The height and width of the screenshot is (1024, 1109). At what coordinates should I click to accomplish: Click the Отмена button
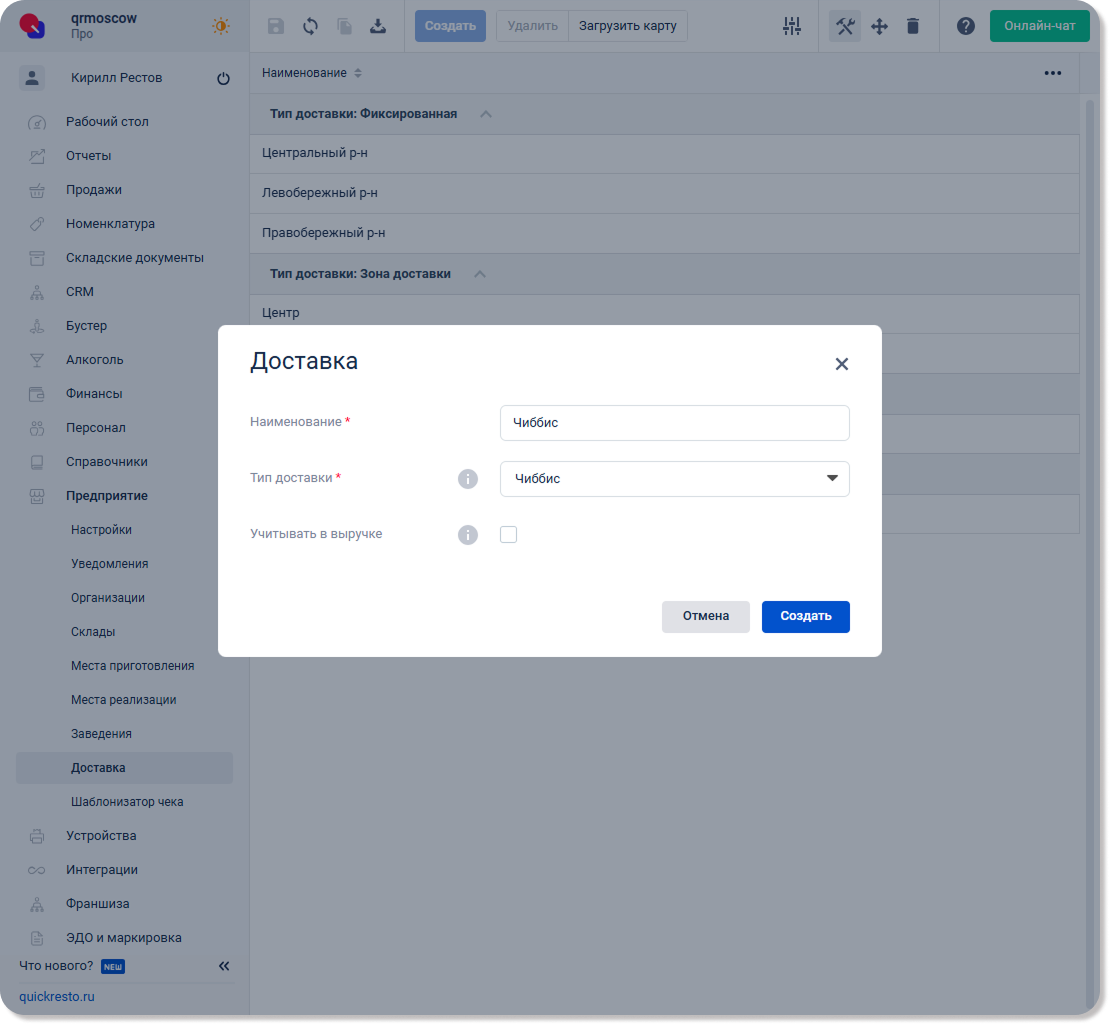[705, 616]
